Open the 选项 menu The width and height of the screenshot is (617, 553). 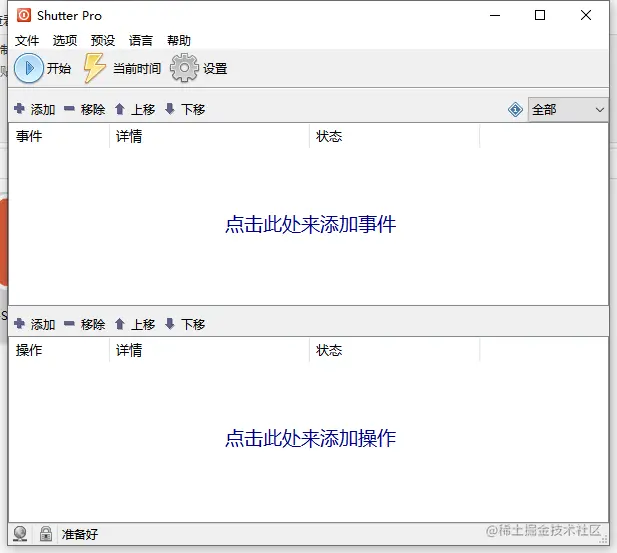(65, 40)
